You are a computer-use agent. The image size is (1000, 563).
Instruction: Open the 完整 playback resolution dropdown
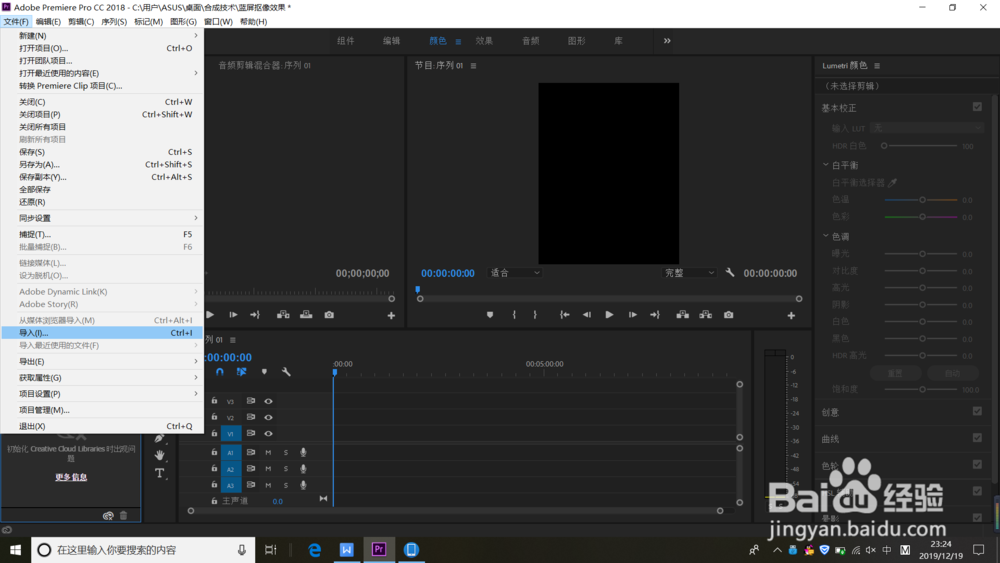(689, 273)
